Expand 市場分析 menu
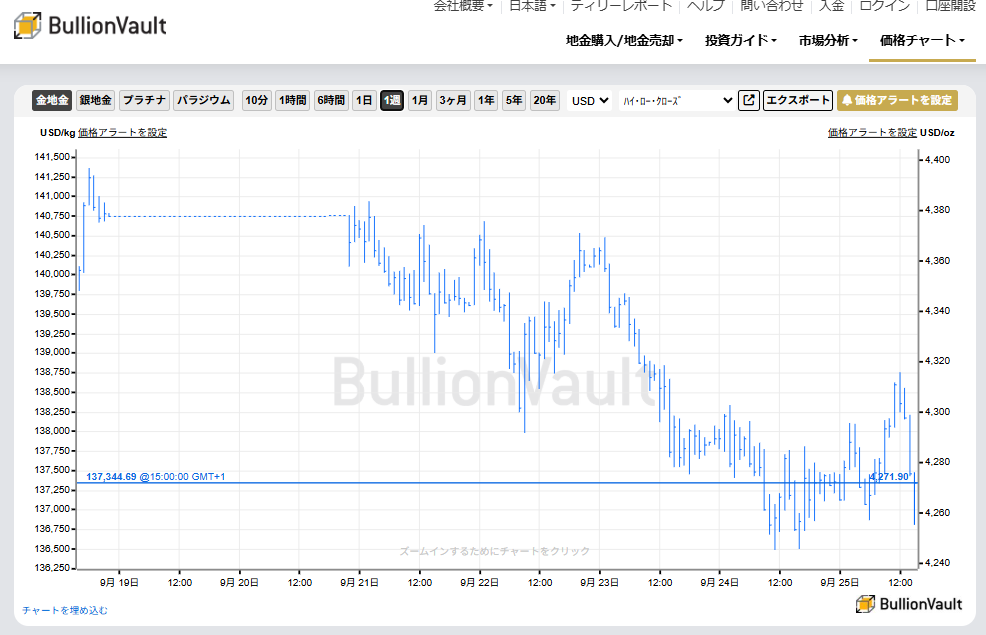 pos(828,40)
